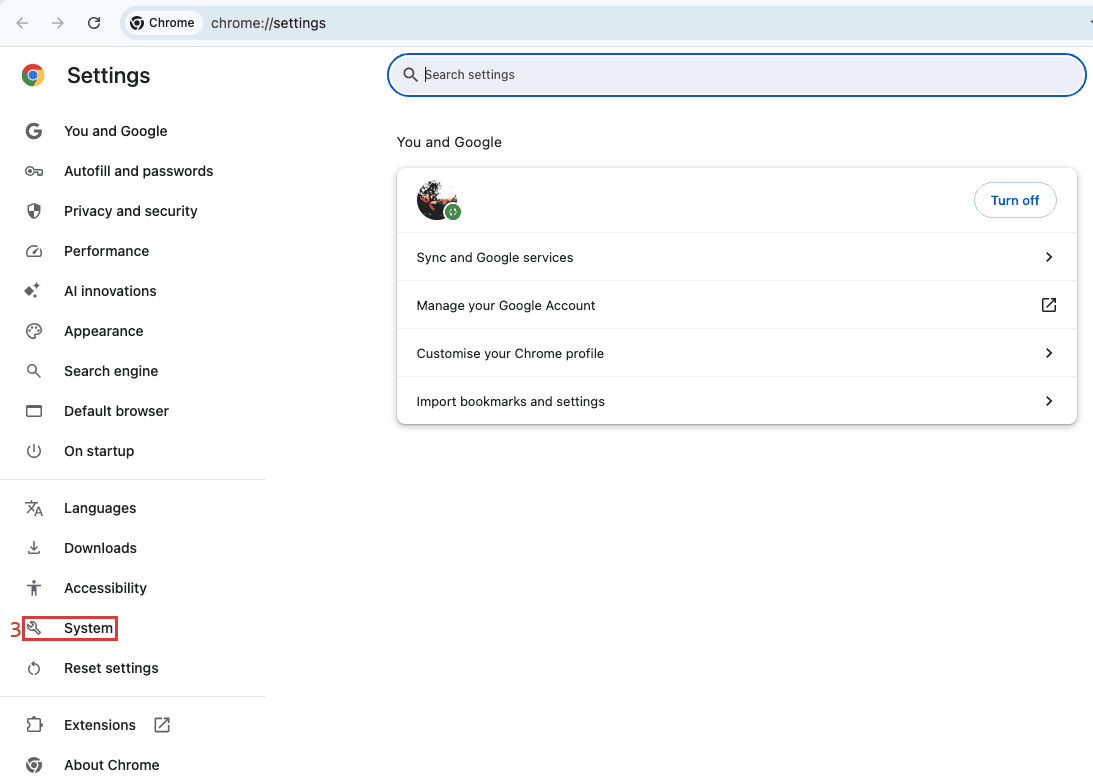This screenshot has width=1093, height=784.
Task: Click the Appearance palette icon
Action: click(34, 331)
